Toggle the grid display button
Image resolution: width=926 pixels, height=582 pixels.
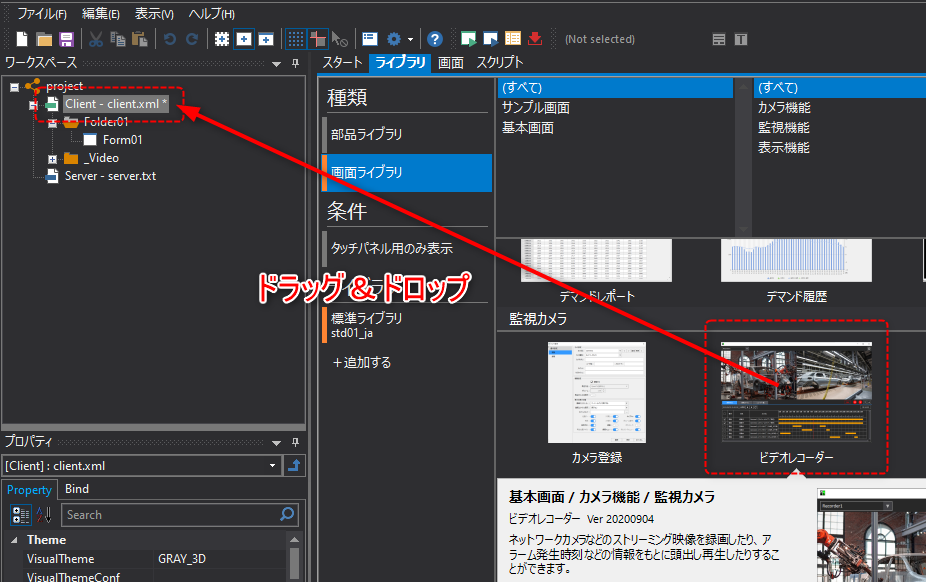click(296, 38)
